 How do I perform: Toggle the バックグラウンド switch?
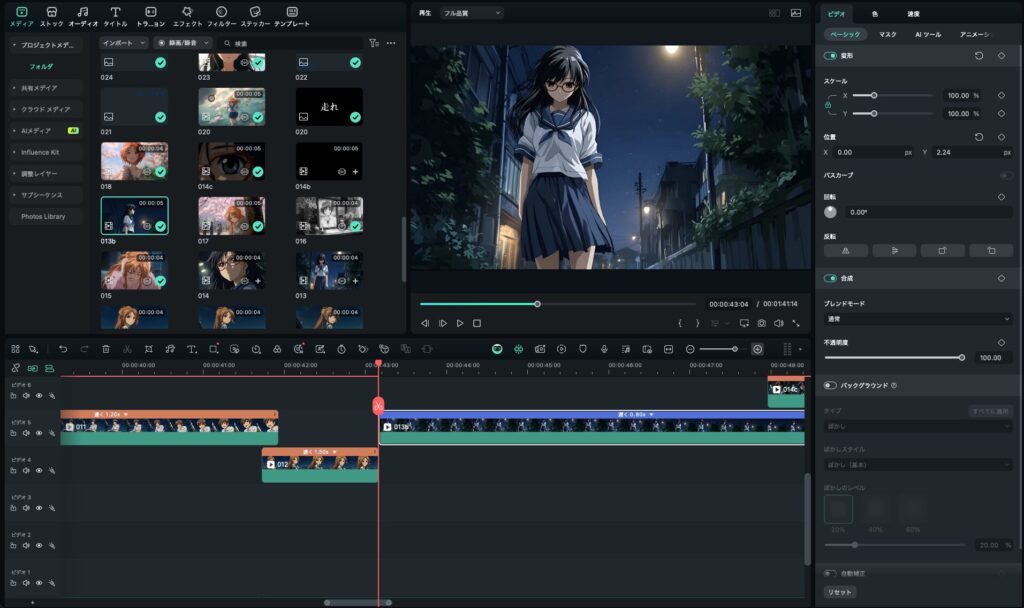830,385
